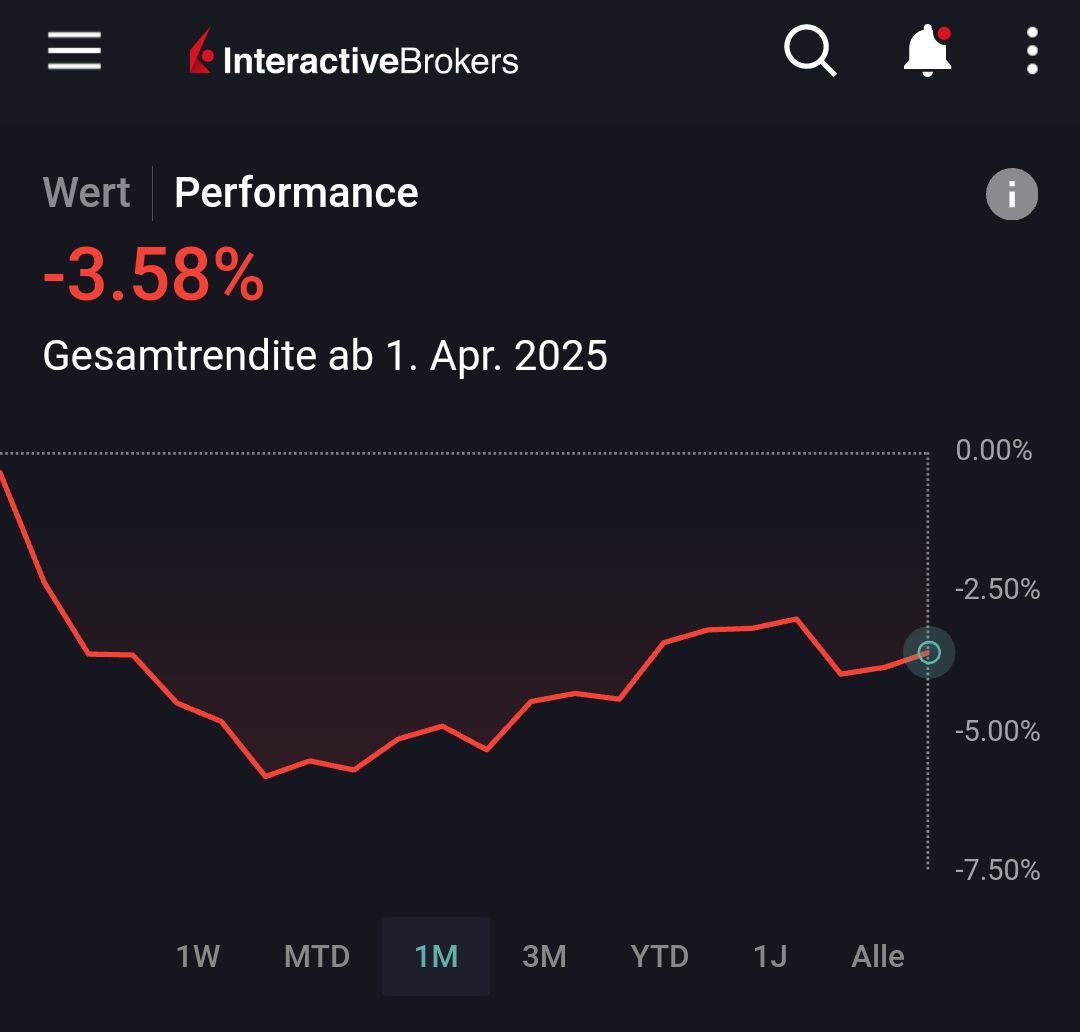Viewport: 1080px width, 1032px height.
Task: Open the hamburger navigation menu
Action: (74, 50)
